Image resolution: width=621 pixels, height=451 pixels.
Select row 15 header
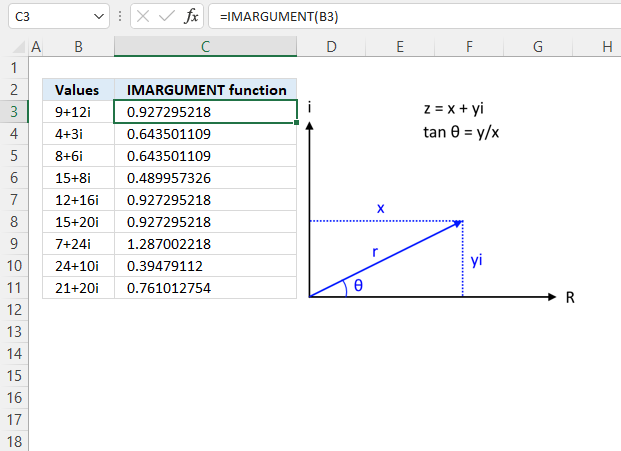coord(14,375)
